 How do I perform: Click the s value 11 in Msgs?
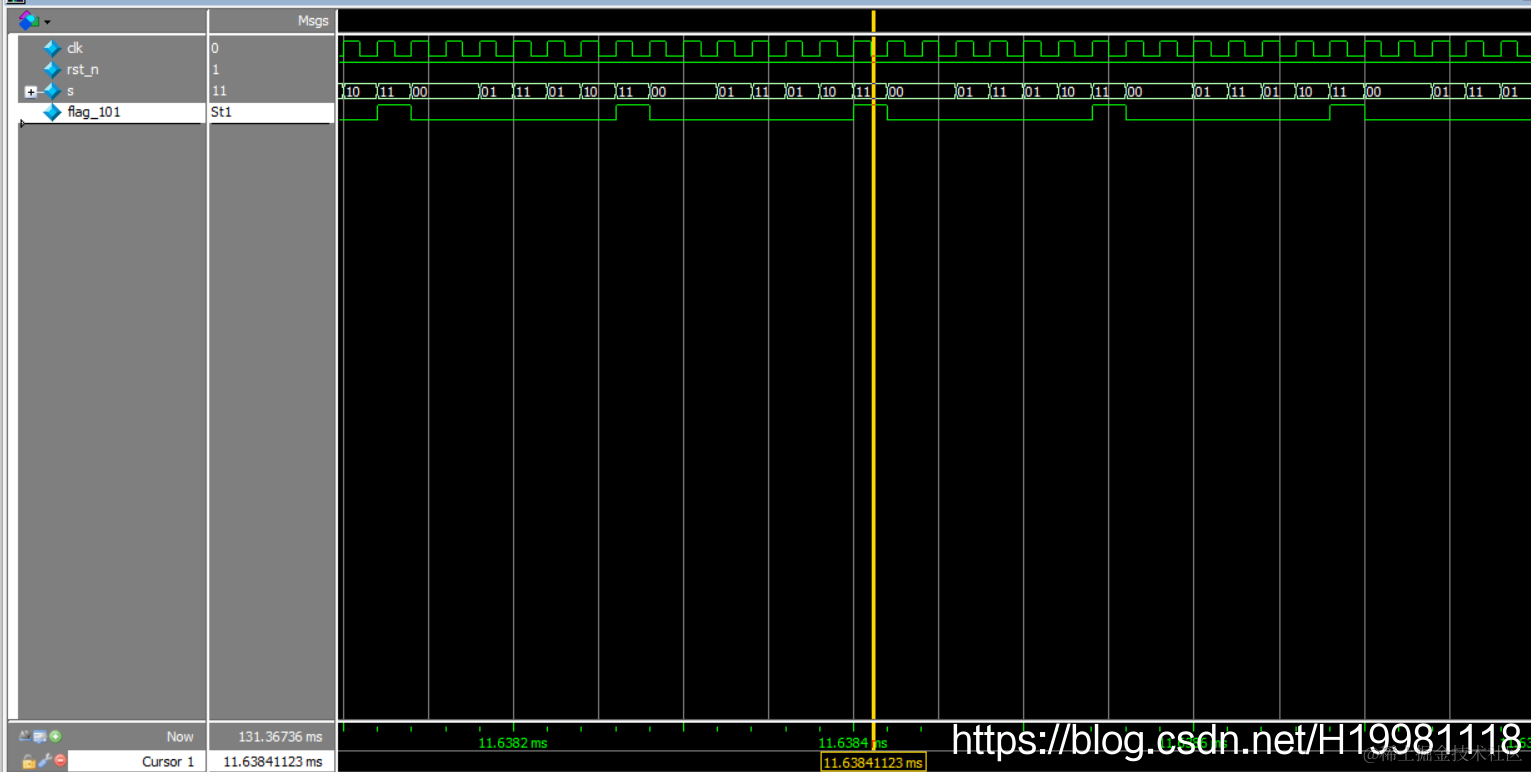pyautogui.click(x=219, y=91)
